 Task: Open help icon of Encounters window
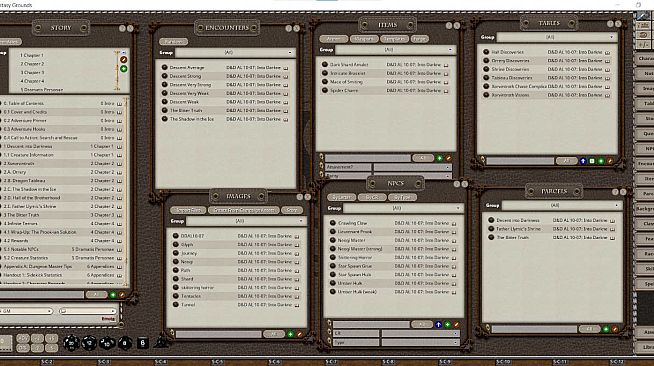point(288,28)
